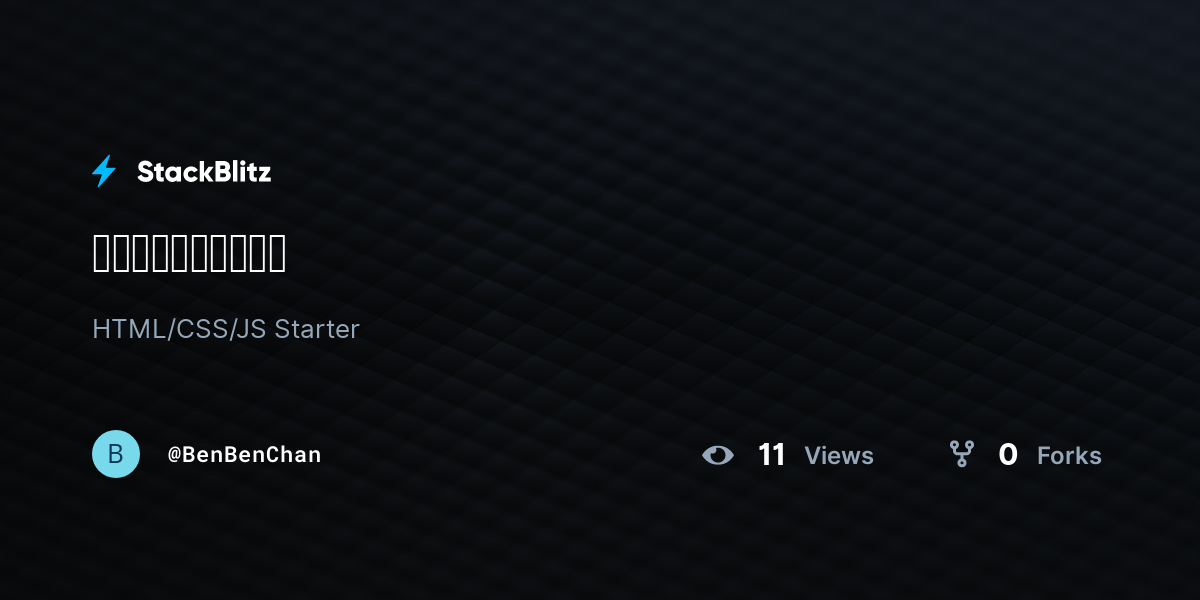Click the letter B inside the avatar
This screenshot has height=600, width=1200.
pos(116,454)
